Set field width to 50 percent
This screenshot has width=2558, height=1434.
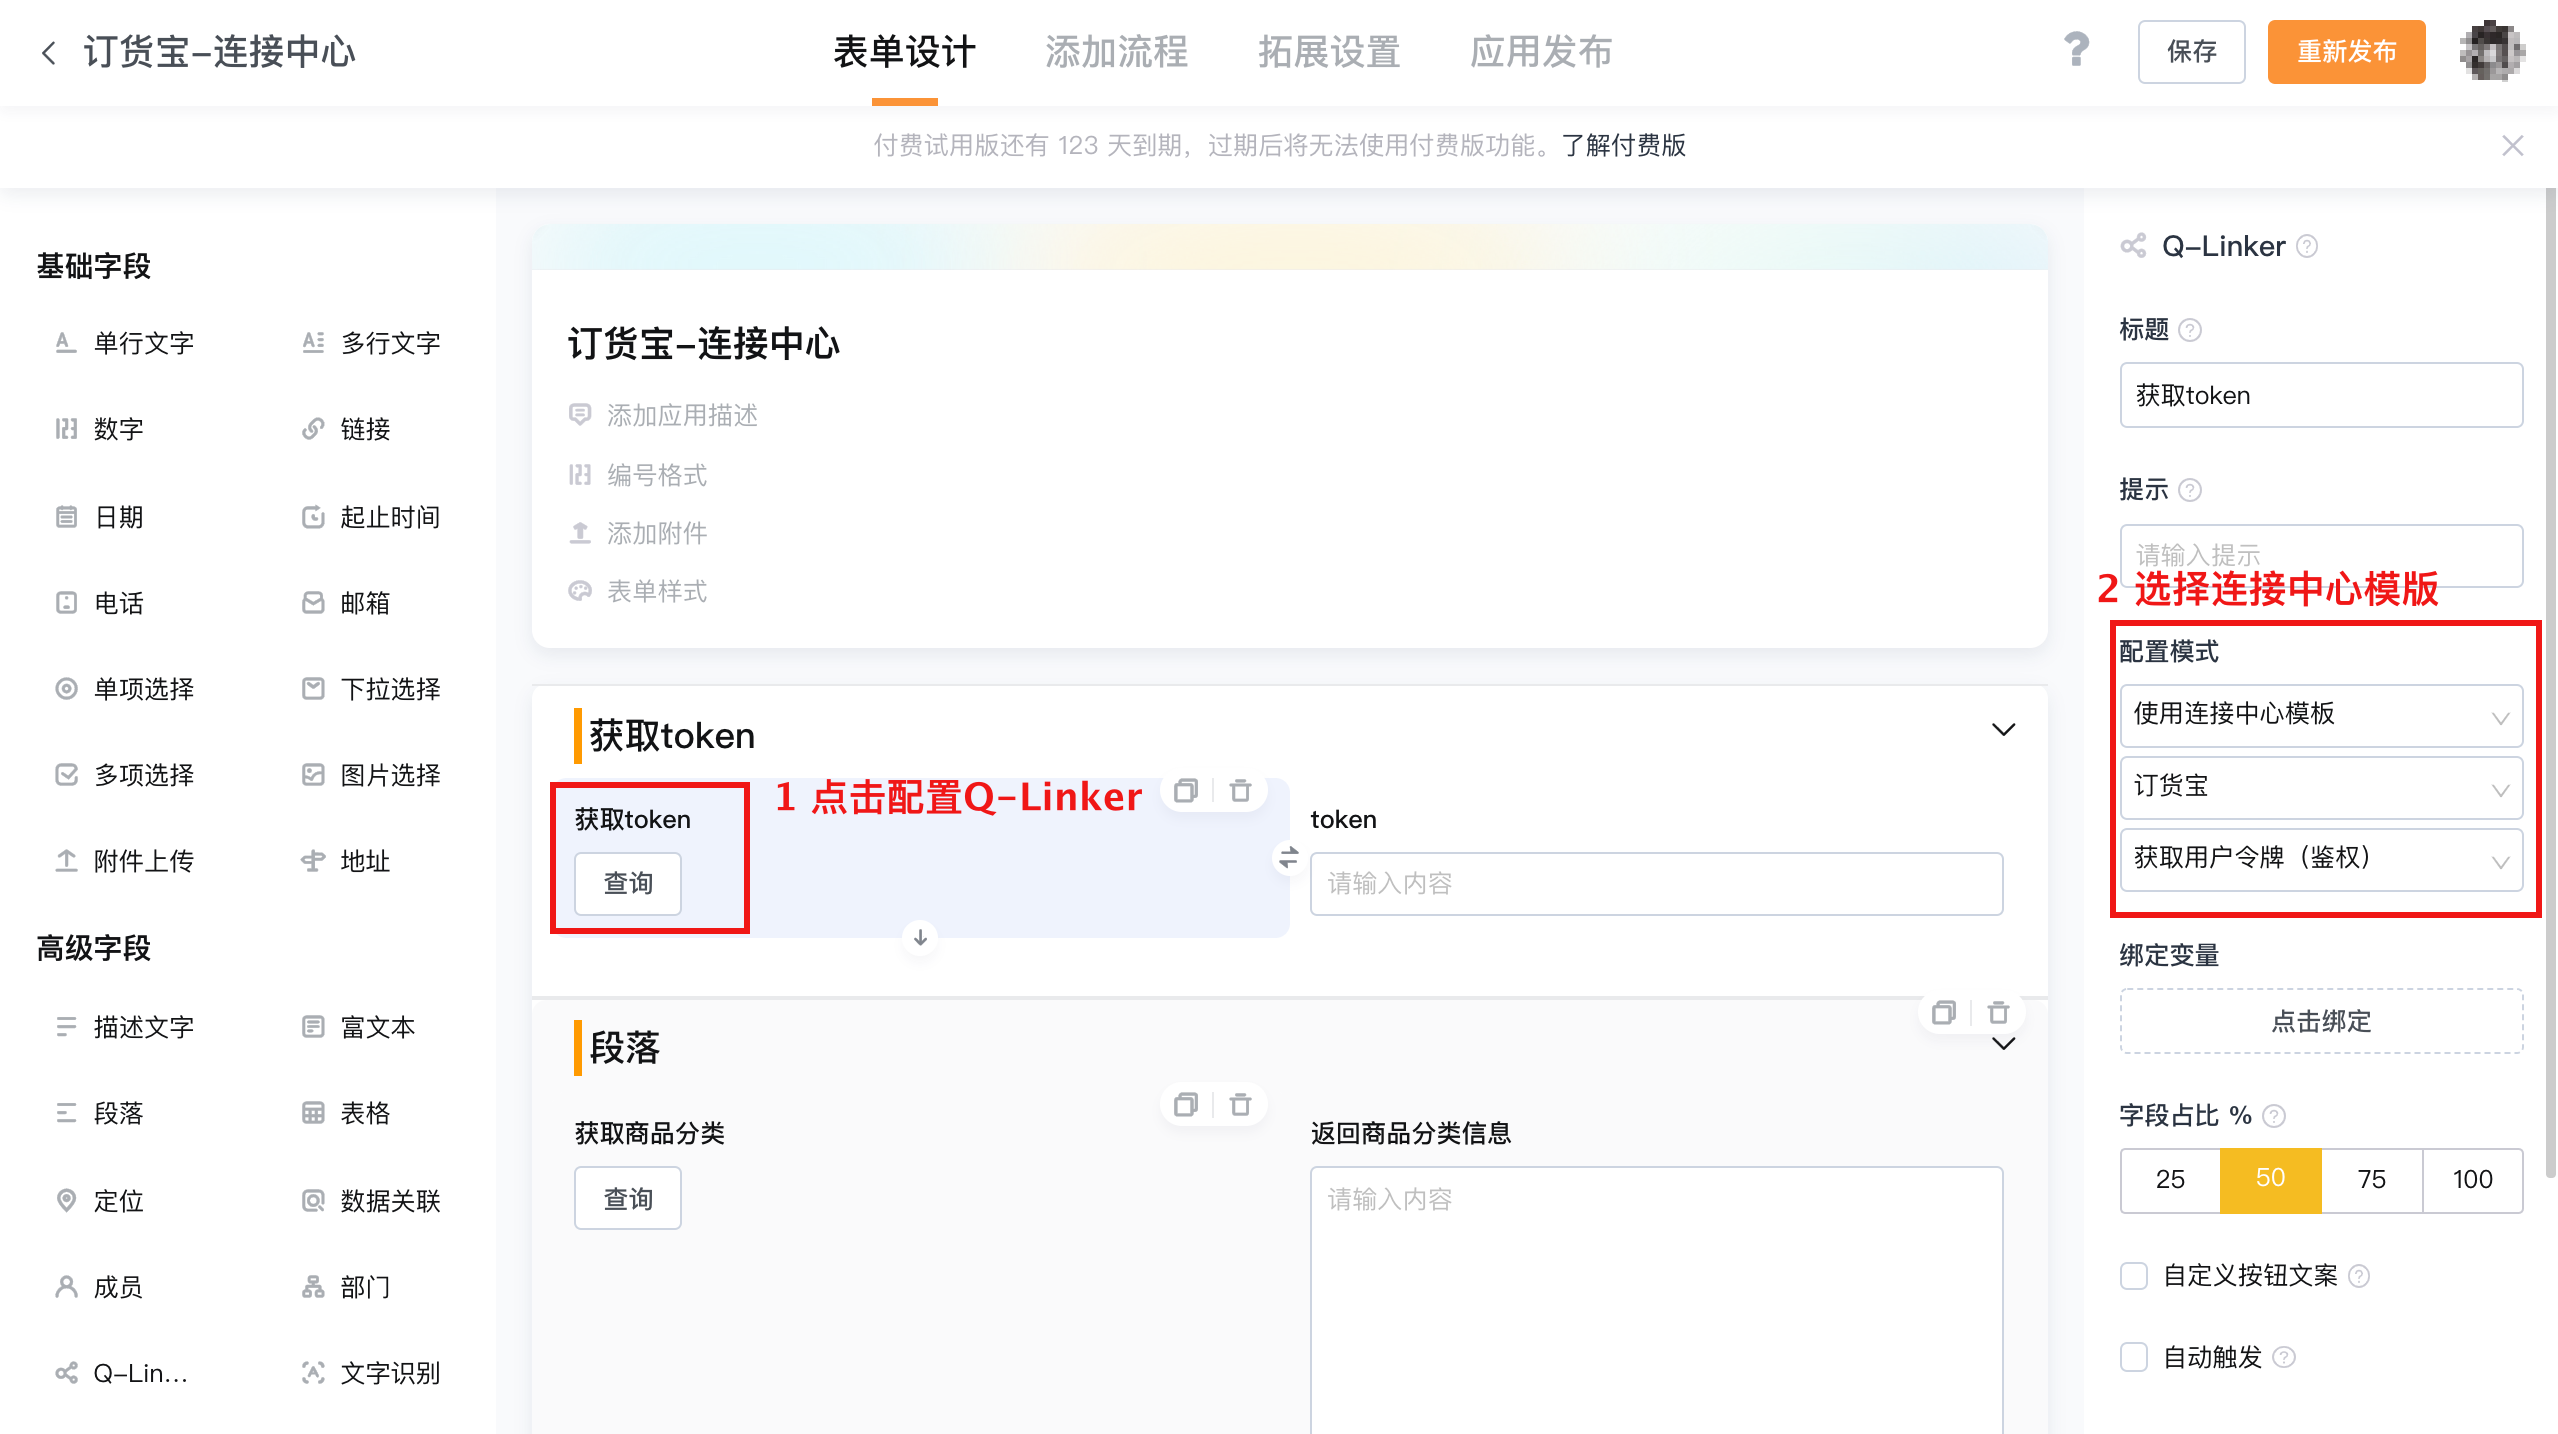pos(2270,1180)
